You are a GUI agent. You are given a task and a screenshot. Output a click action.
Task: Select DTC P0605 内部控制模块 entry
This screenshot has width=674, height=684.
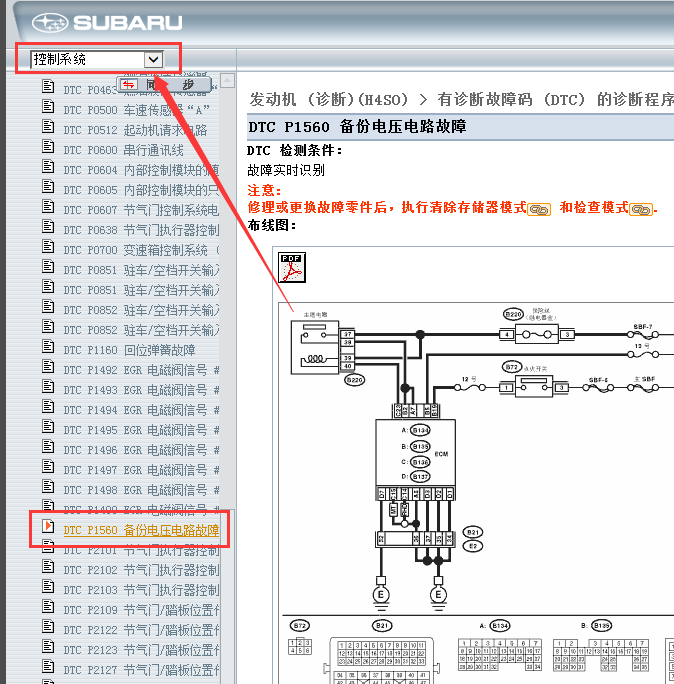click(x=141, y=190)
